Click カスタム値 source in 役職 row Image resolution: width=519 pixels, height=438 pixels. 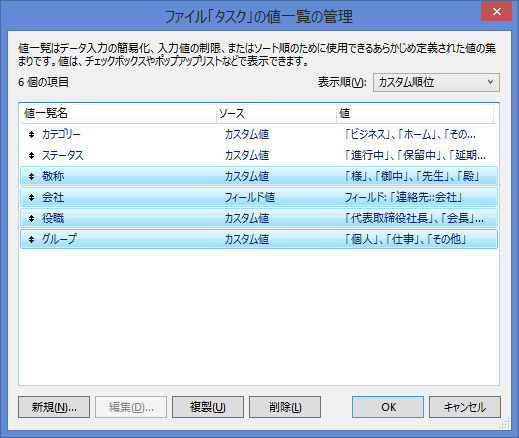pyautogui.click(x=247, y=218)
